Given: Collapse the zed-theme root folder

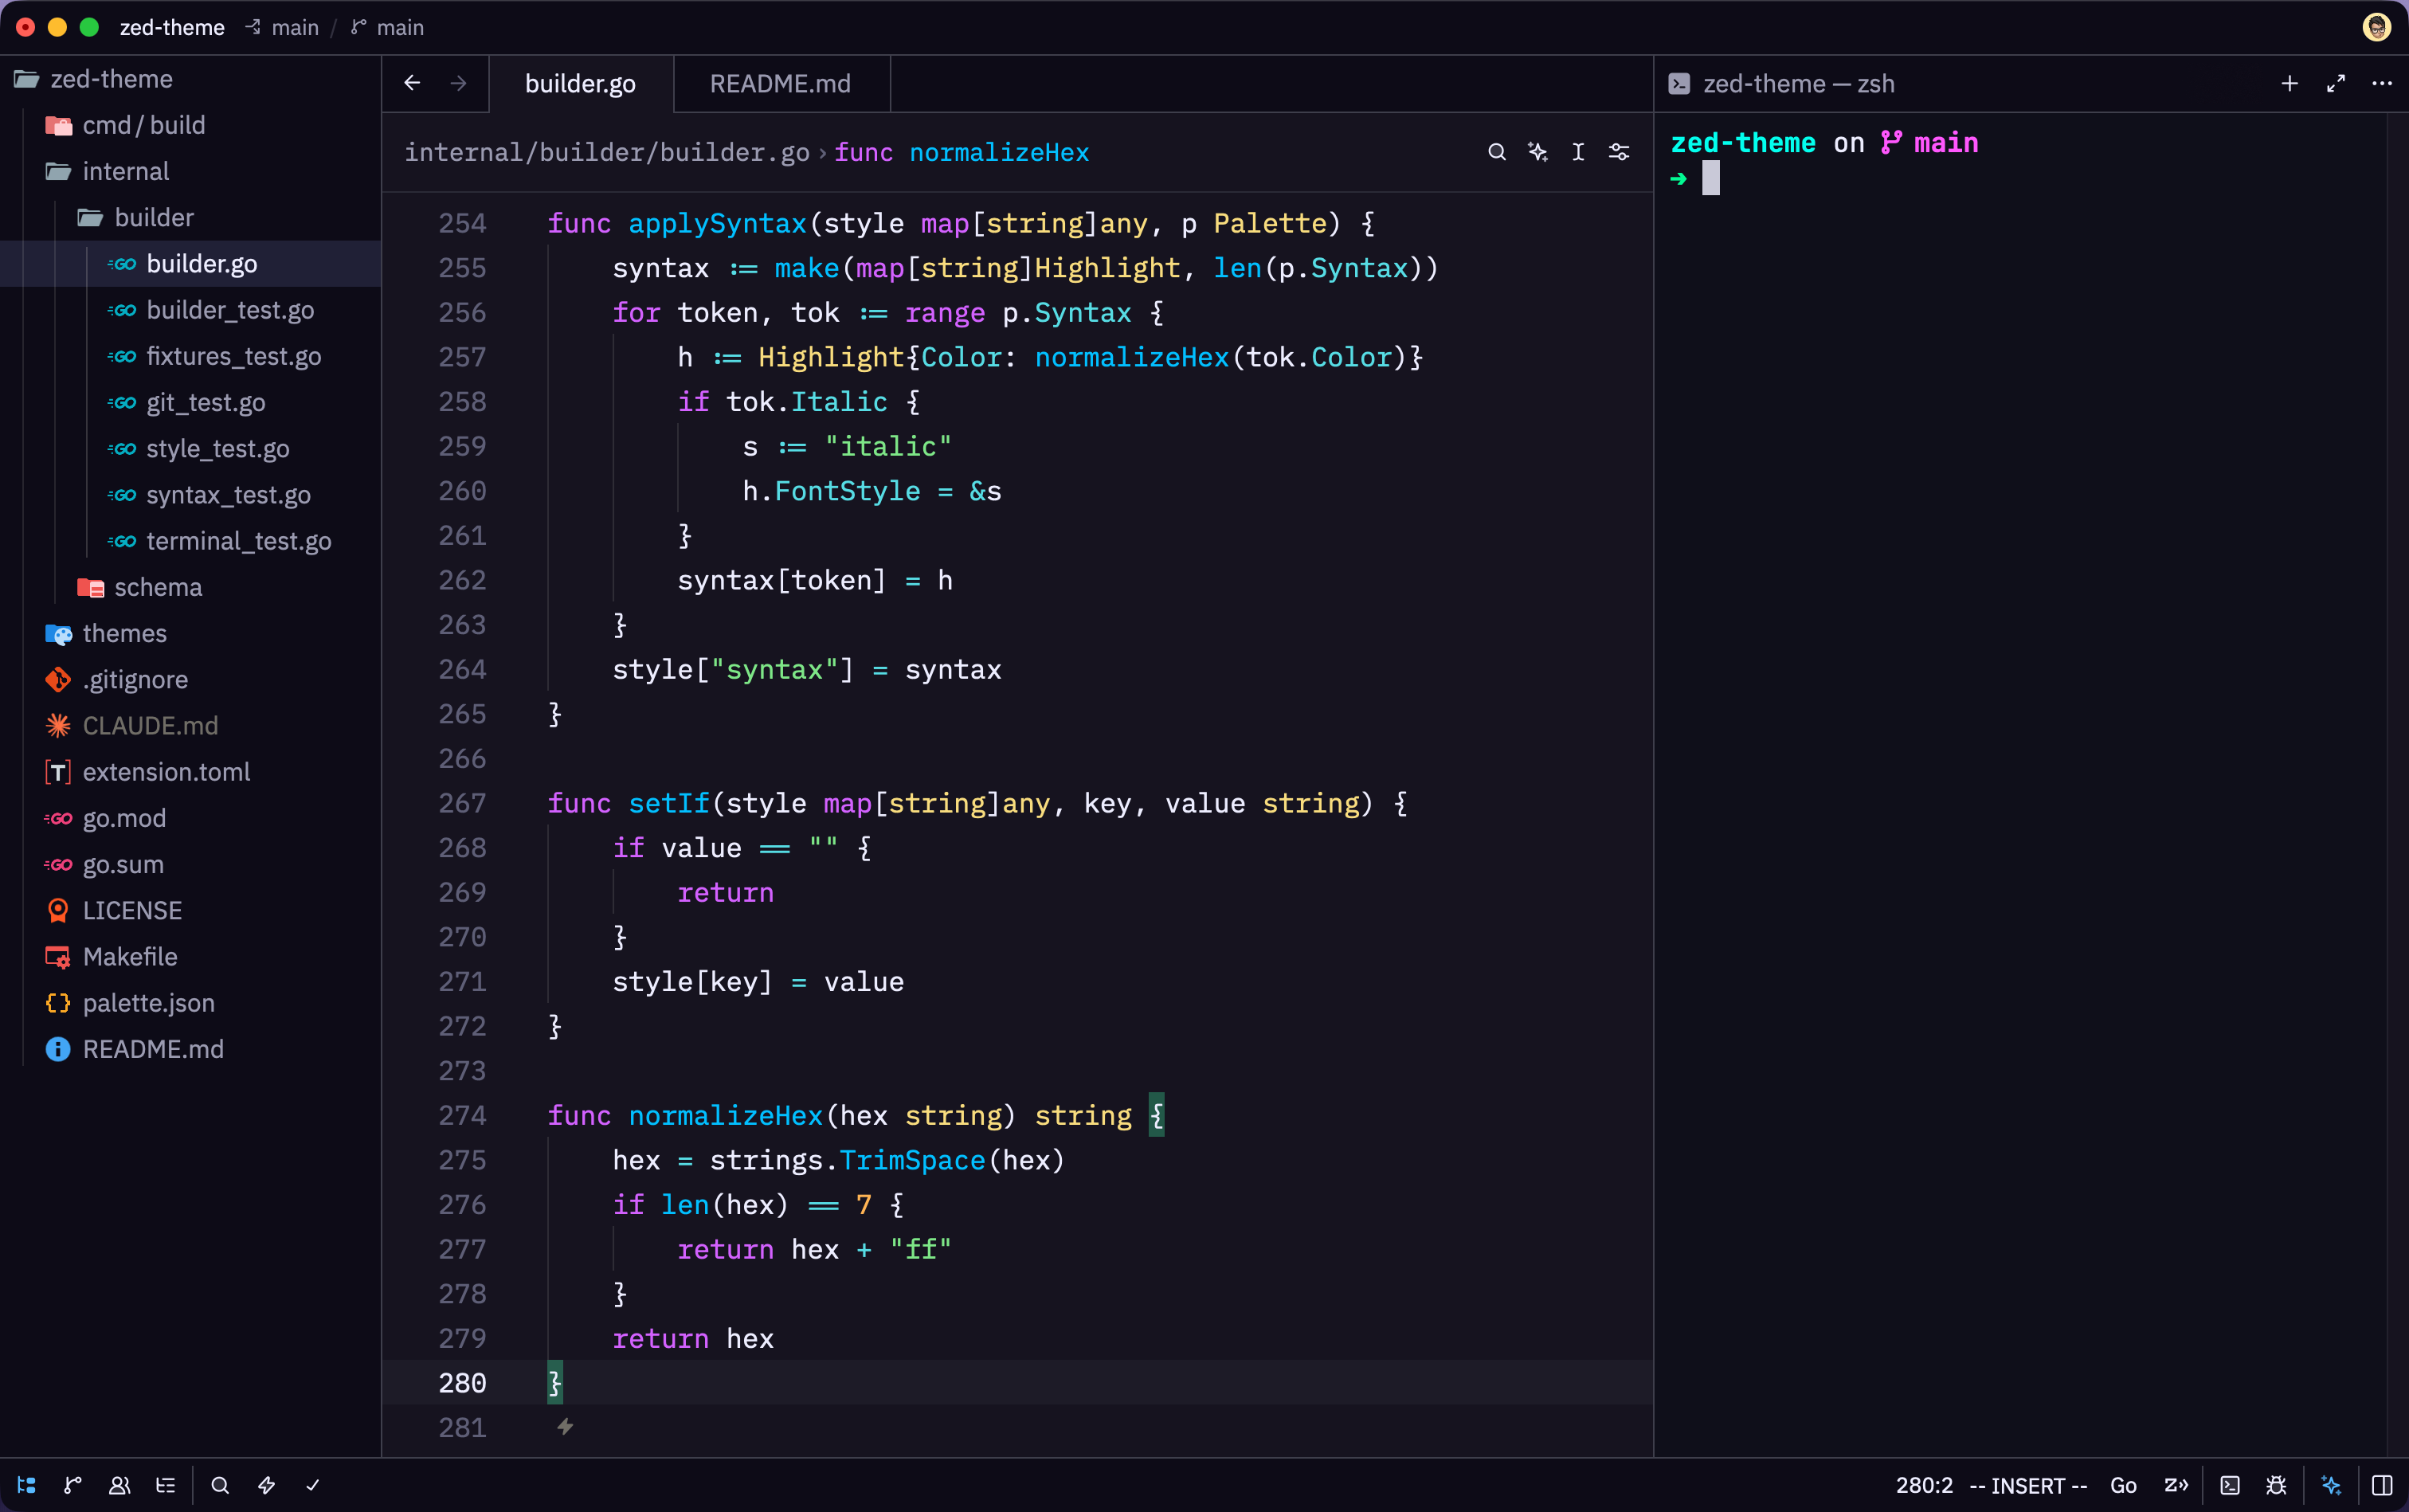Looking at the screenshot, I should coord(190,79).
